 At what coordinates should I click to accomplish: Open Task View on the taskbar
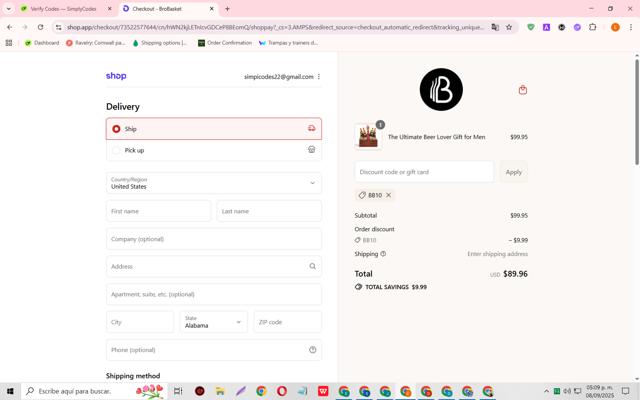point(178,391)
